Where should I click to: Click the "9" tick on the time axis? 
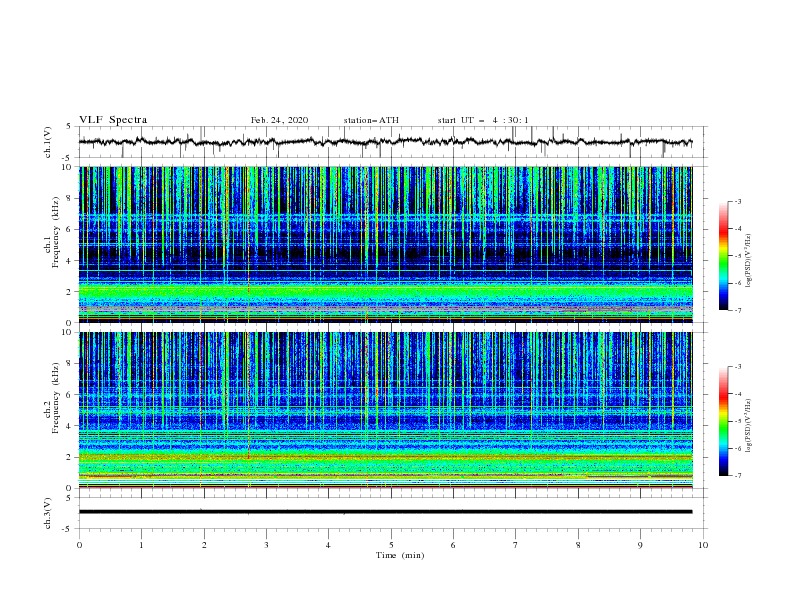point(640,545)
